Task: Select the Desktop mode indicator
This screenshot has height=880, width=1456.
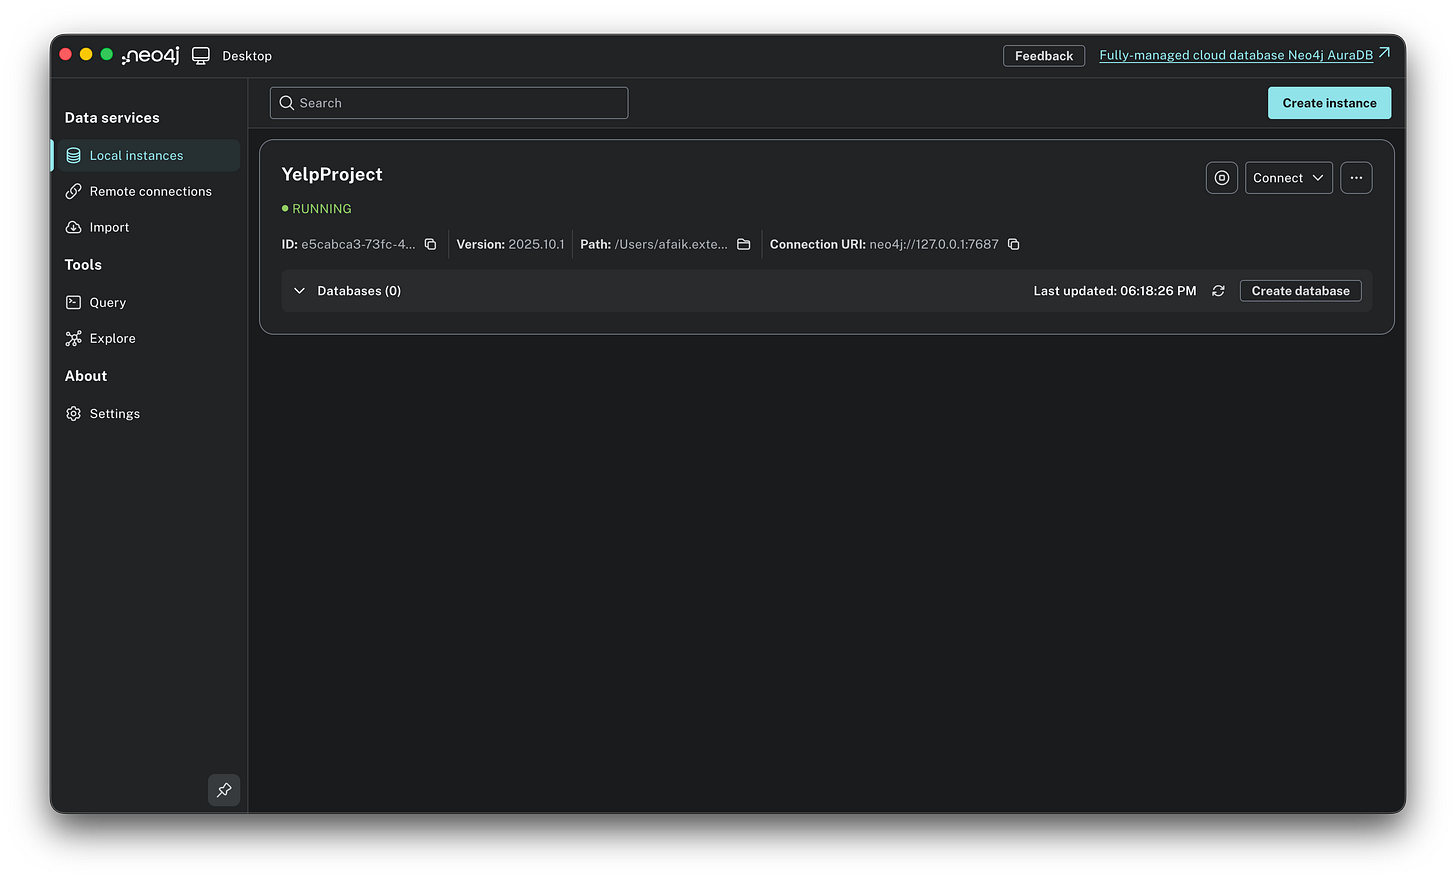Action: (201, 55)
